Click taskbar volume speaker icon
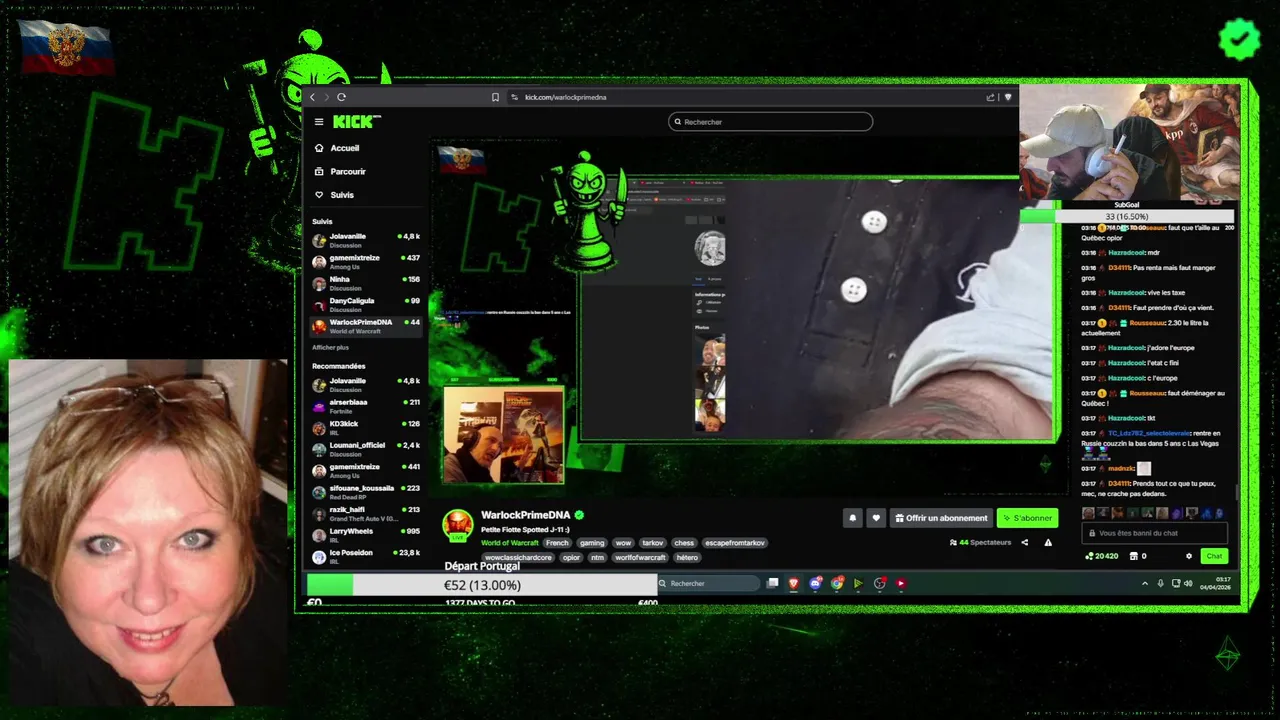 point(1188,583)
